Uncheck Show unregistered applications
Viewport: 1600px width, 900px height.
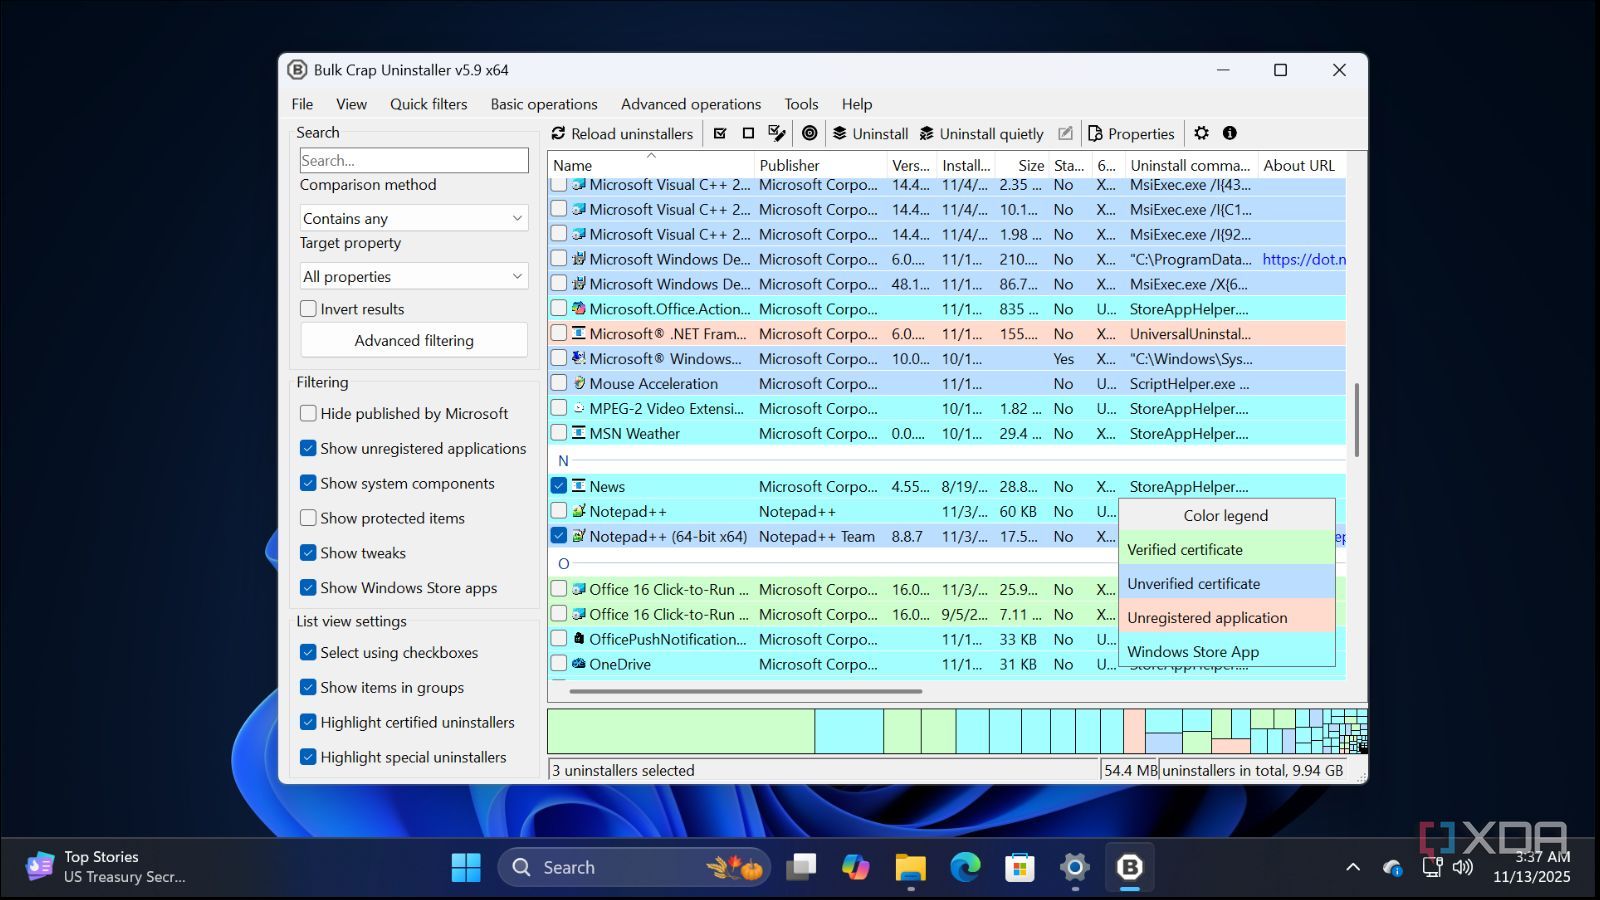(x=309, y=448)
